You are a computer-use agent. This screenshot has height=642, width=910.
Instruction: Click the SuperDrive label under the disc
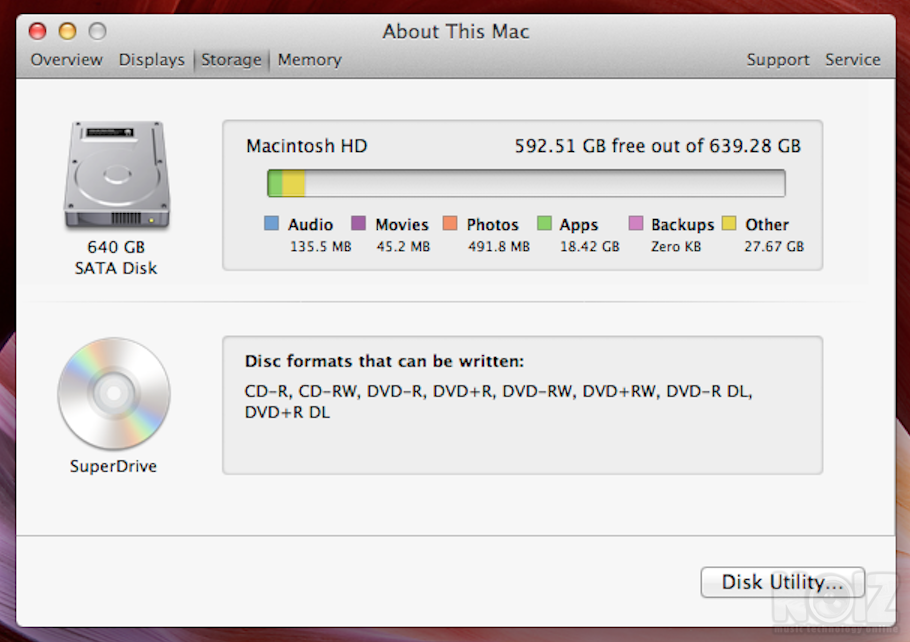[113, 466]
